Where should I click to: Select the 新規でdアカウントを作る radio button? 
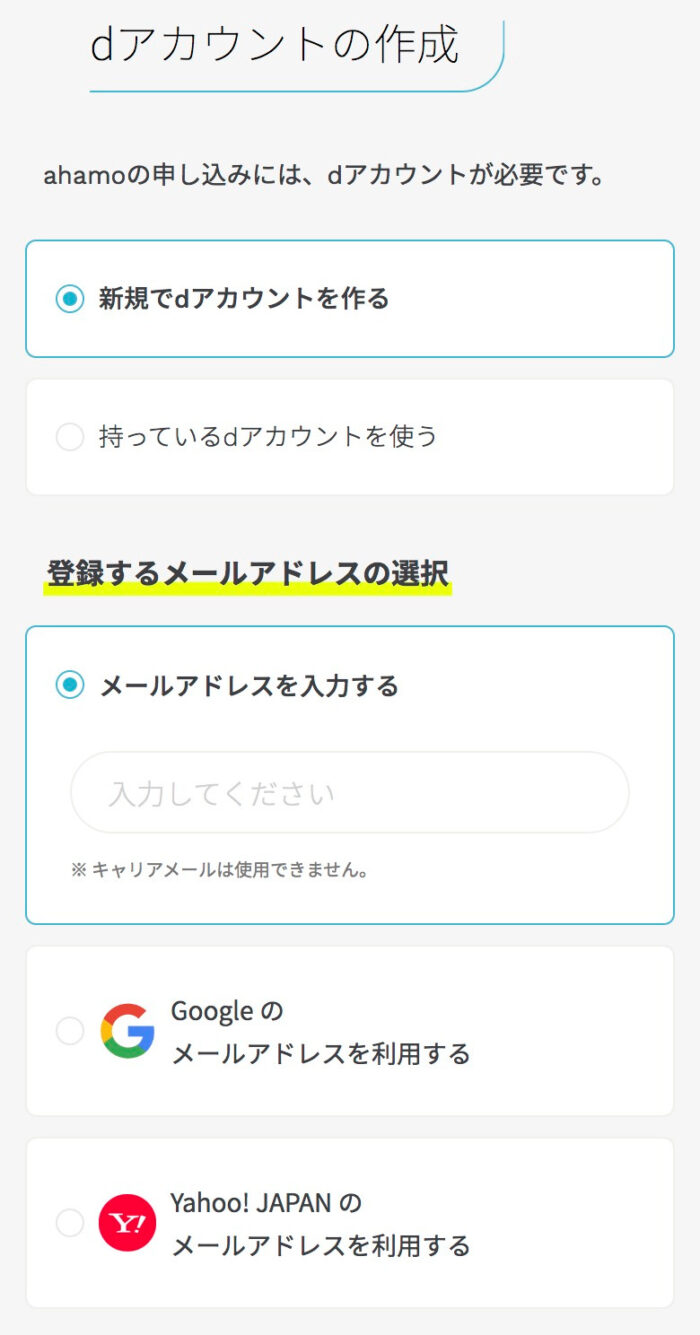click(x=70, y=298)
